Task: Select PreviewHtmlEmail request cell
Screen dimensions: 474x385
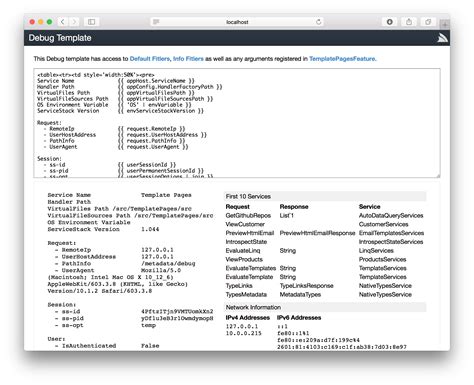Action: point(250,233)
